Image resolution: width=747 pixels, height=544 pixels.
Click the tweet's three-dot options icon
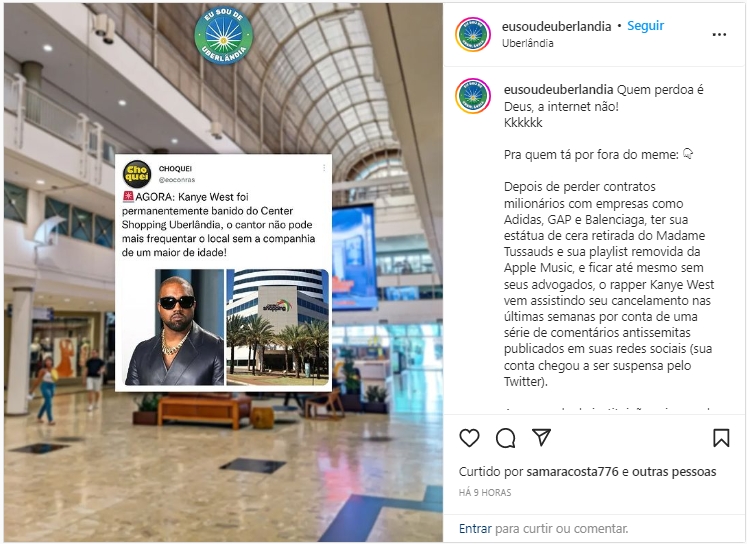point(324,168)
